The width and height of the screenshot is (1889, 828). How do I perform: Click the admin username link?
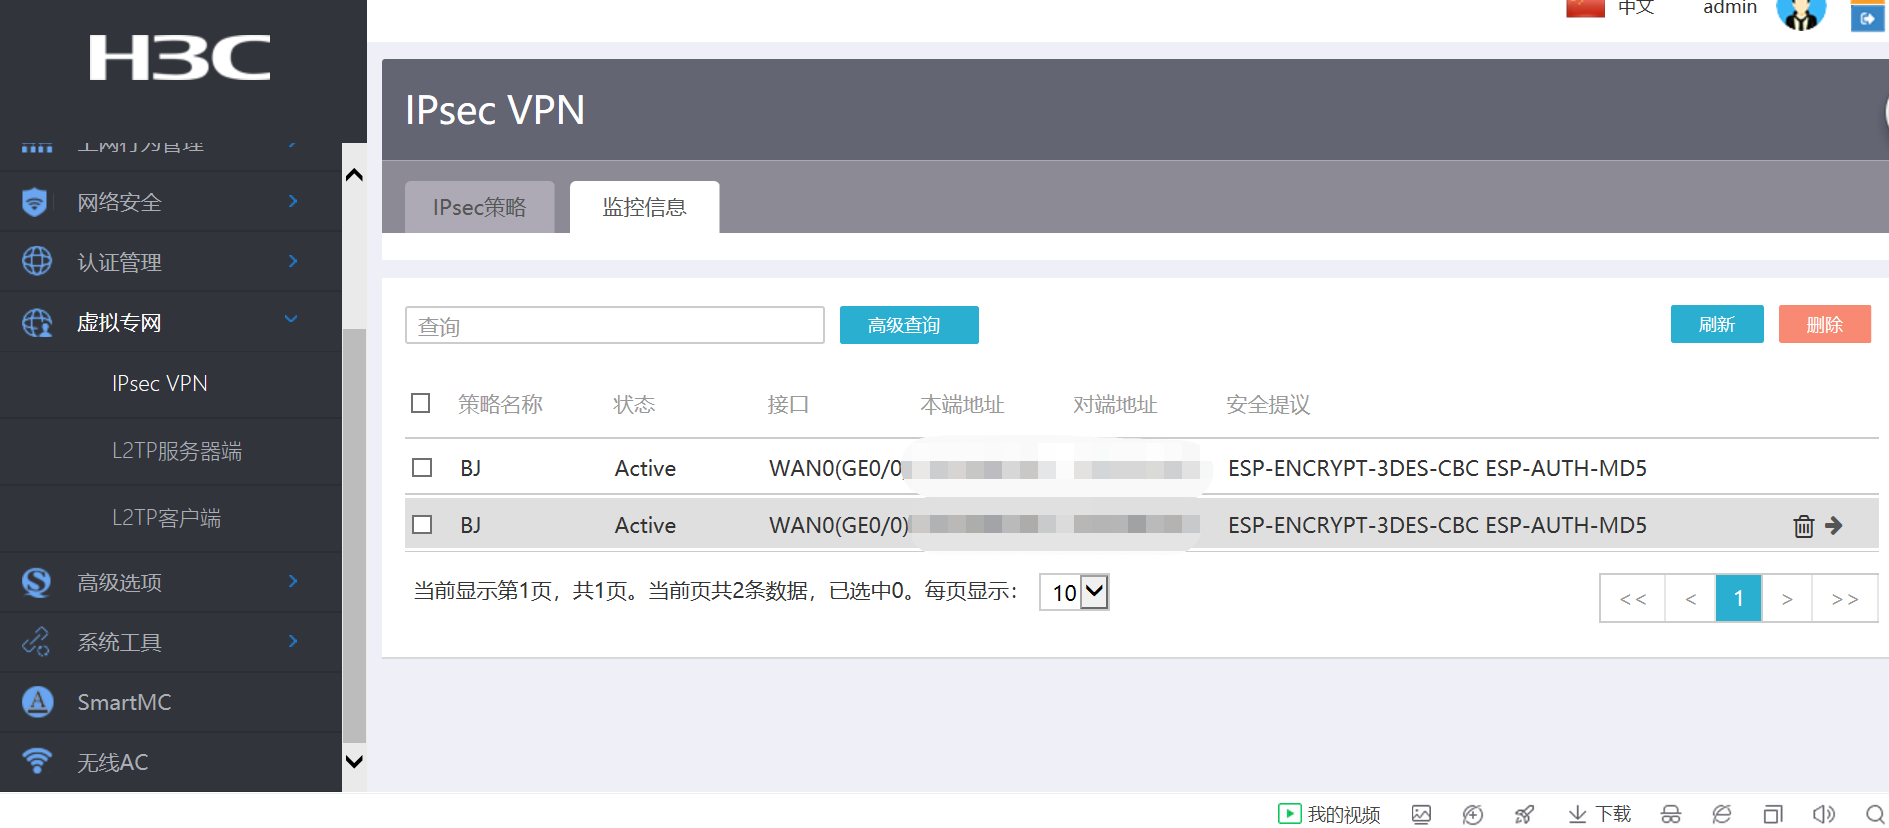1730,8
